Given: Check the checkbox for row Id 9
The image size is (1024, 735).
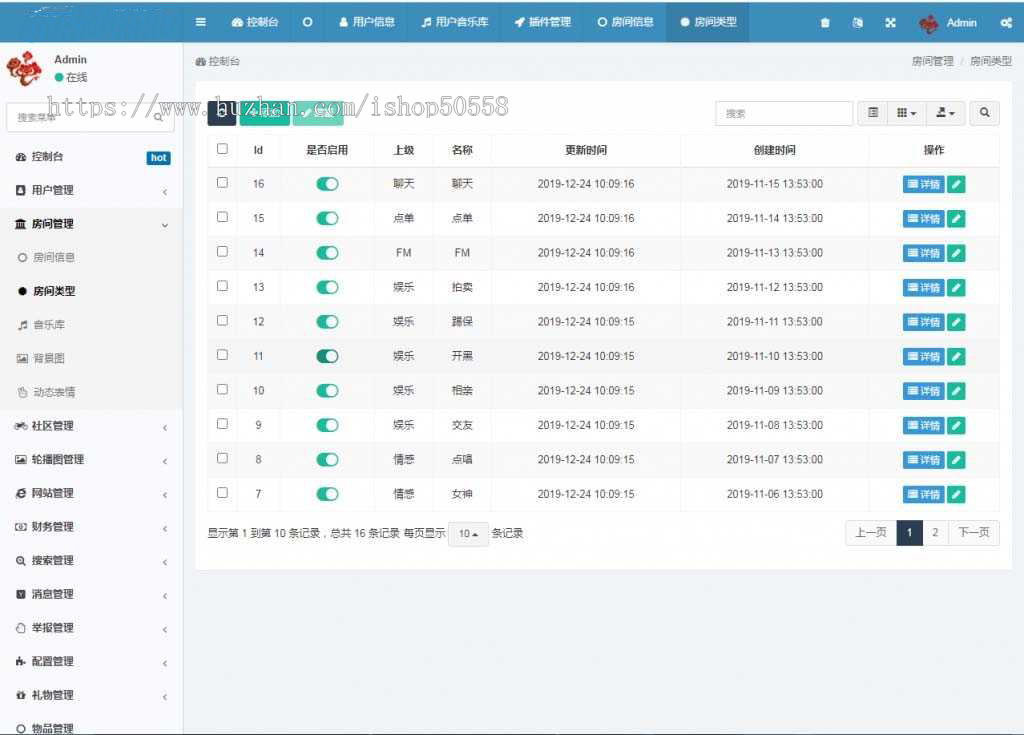Looking at the screenshot, I should (222, 423).
